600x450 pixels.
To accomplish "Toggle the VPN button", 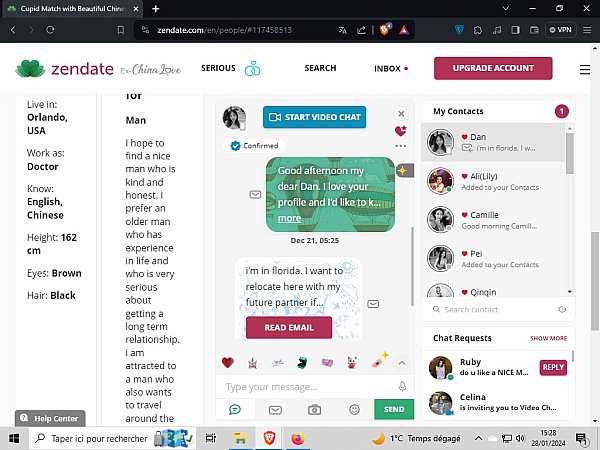I will 560,30.
